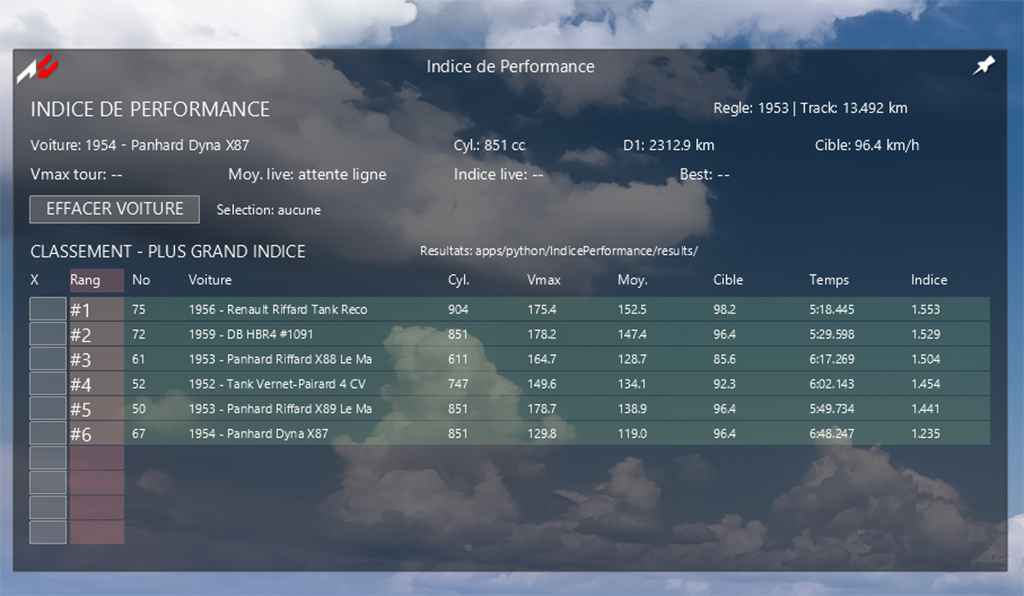
Task: Click 'Cible: 96.4 km/h' header value
Action: click(867, 145)
